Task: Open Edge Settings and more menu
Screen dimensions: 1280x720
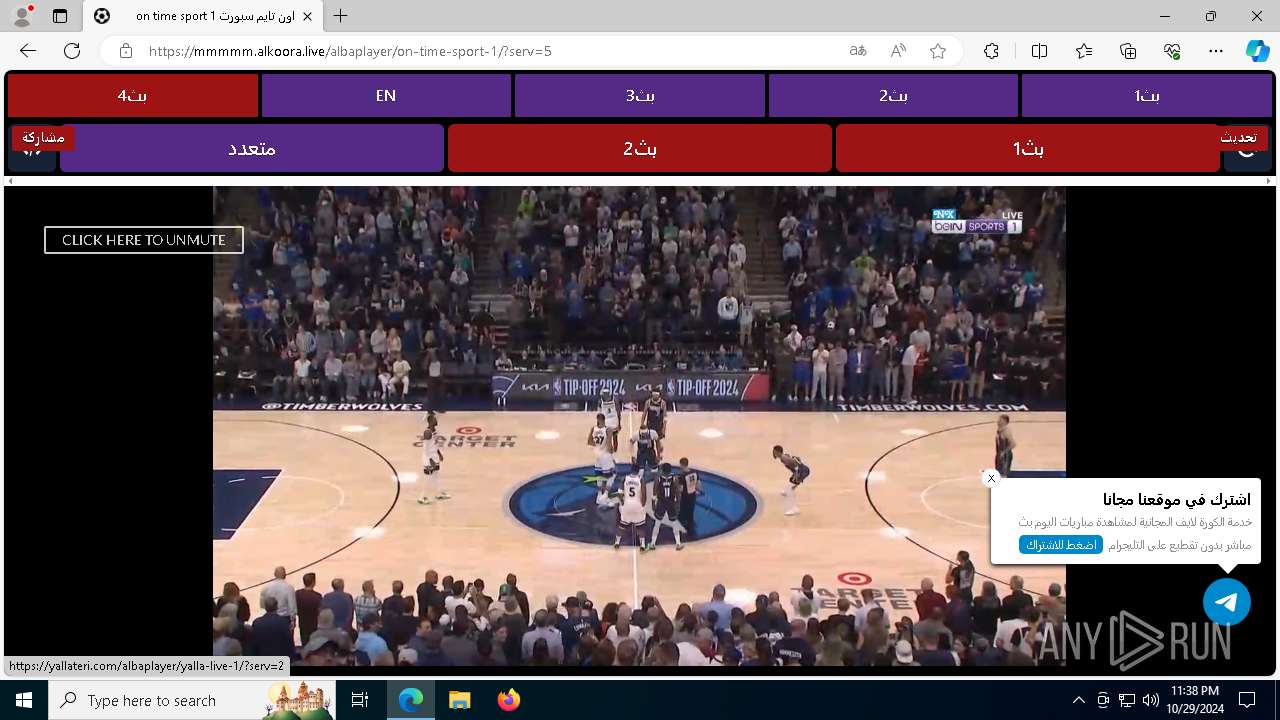Action: pos(1216,51)
